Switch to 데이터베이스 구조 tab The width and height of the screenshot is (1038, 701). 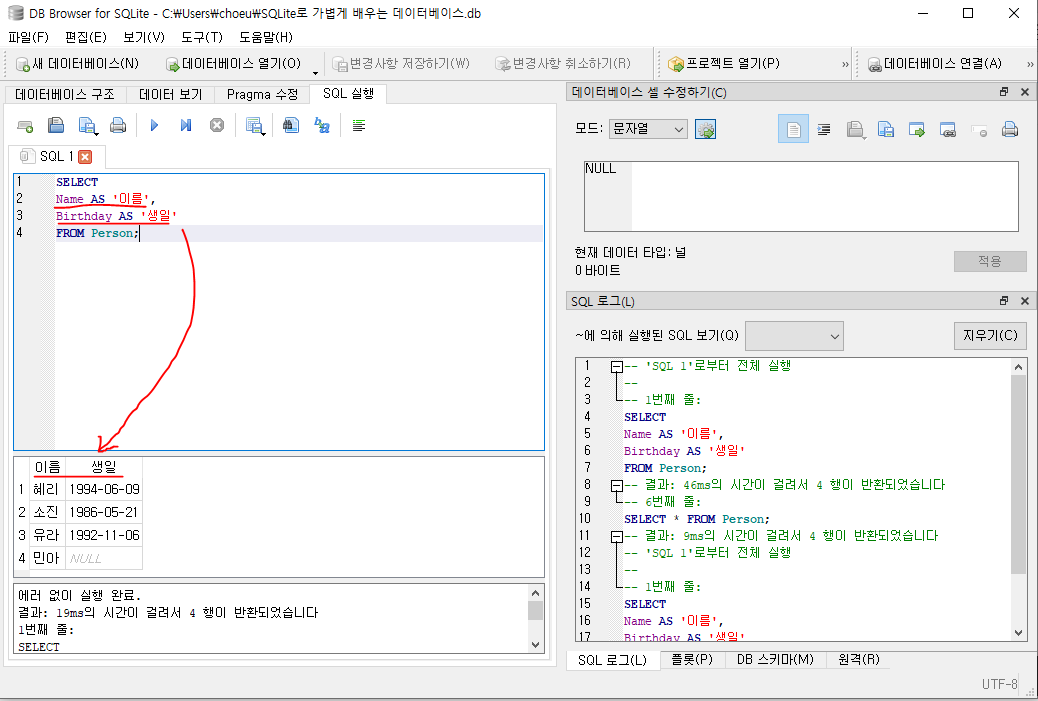click(65, 95)
